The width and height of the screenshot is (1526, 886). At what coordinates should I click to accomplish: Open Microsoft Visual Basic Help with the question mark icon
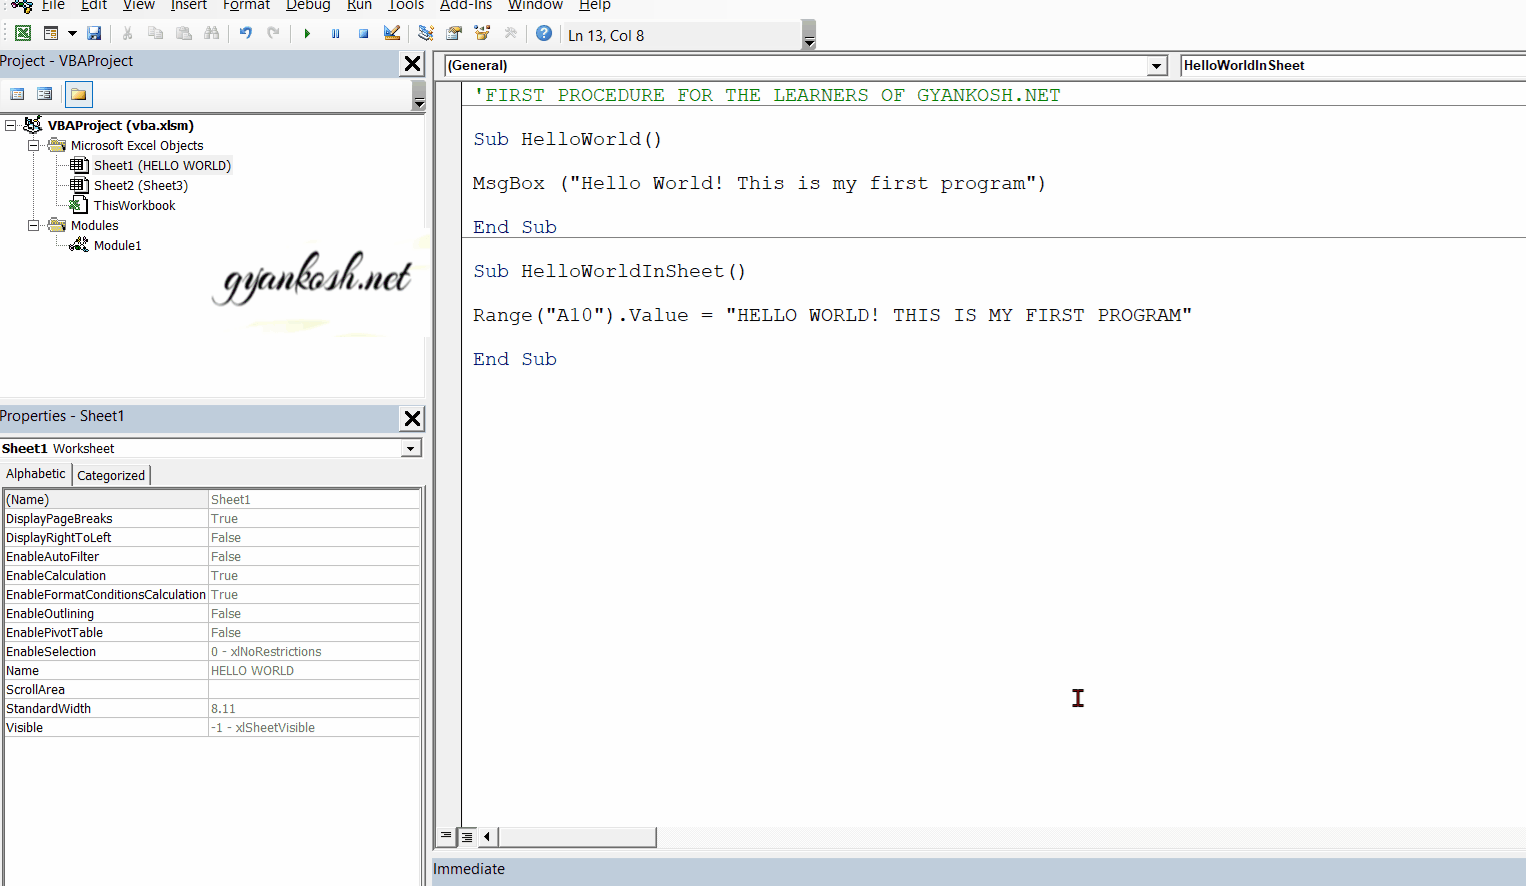click(x=543, y=33)
